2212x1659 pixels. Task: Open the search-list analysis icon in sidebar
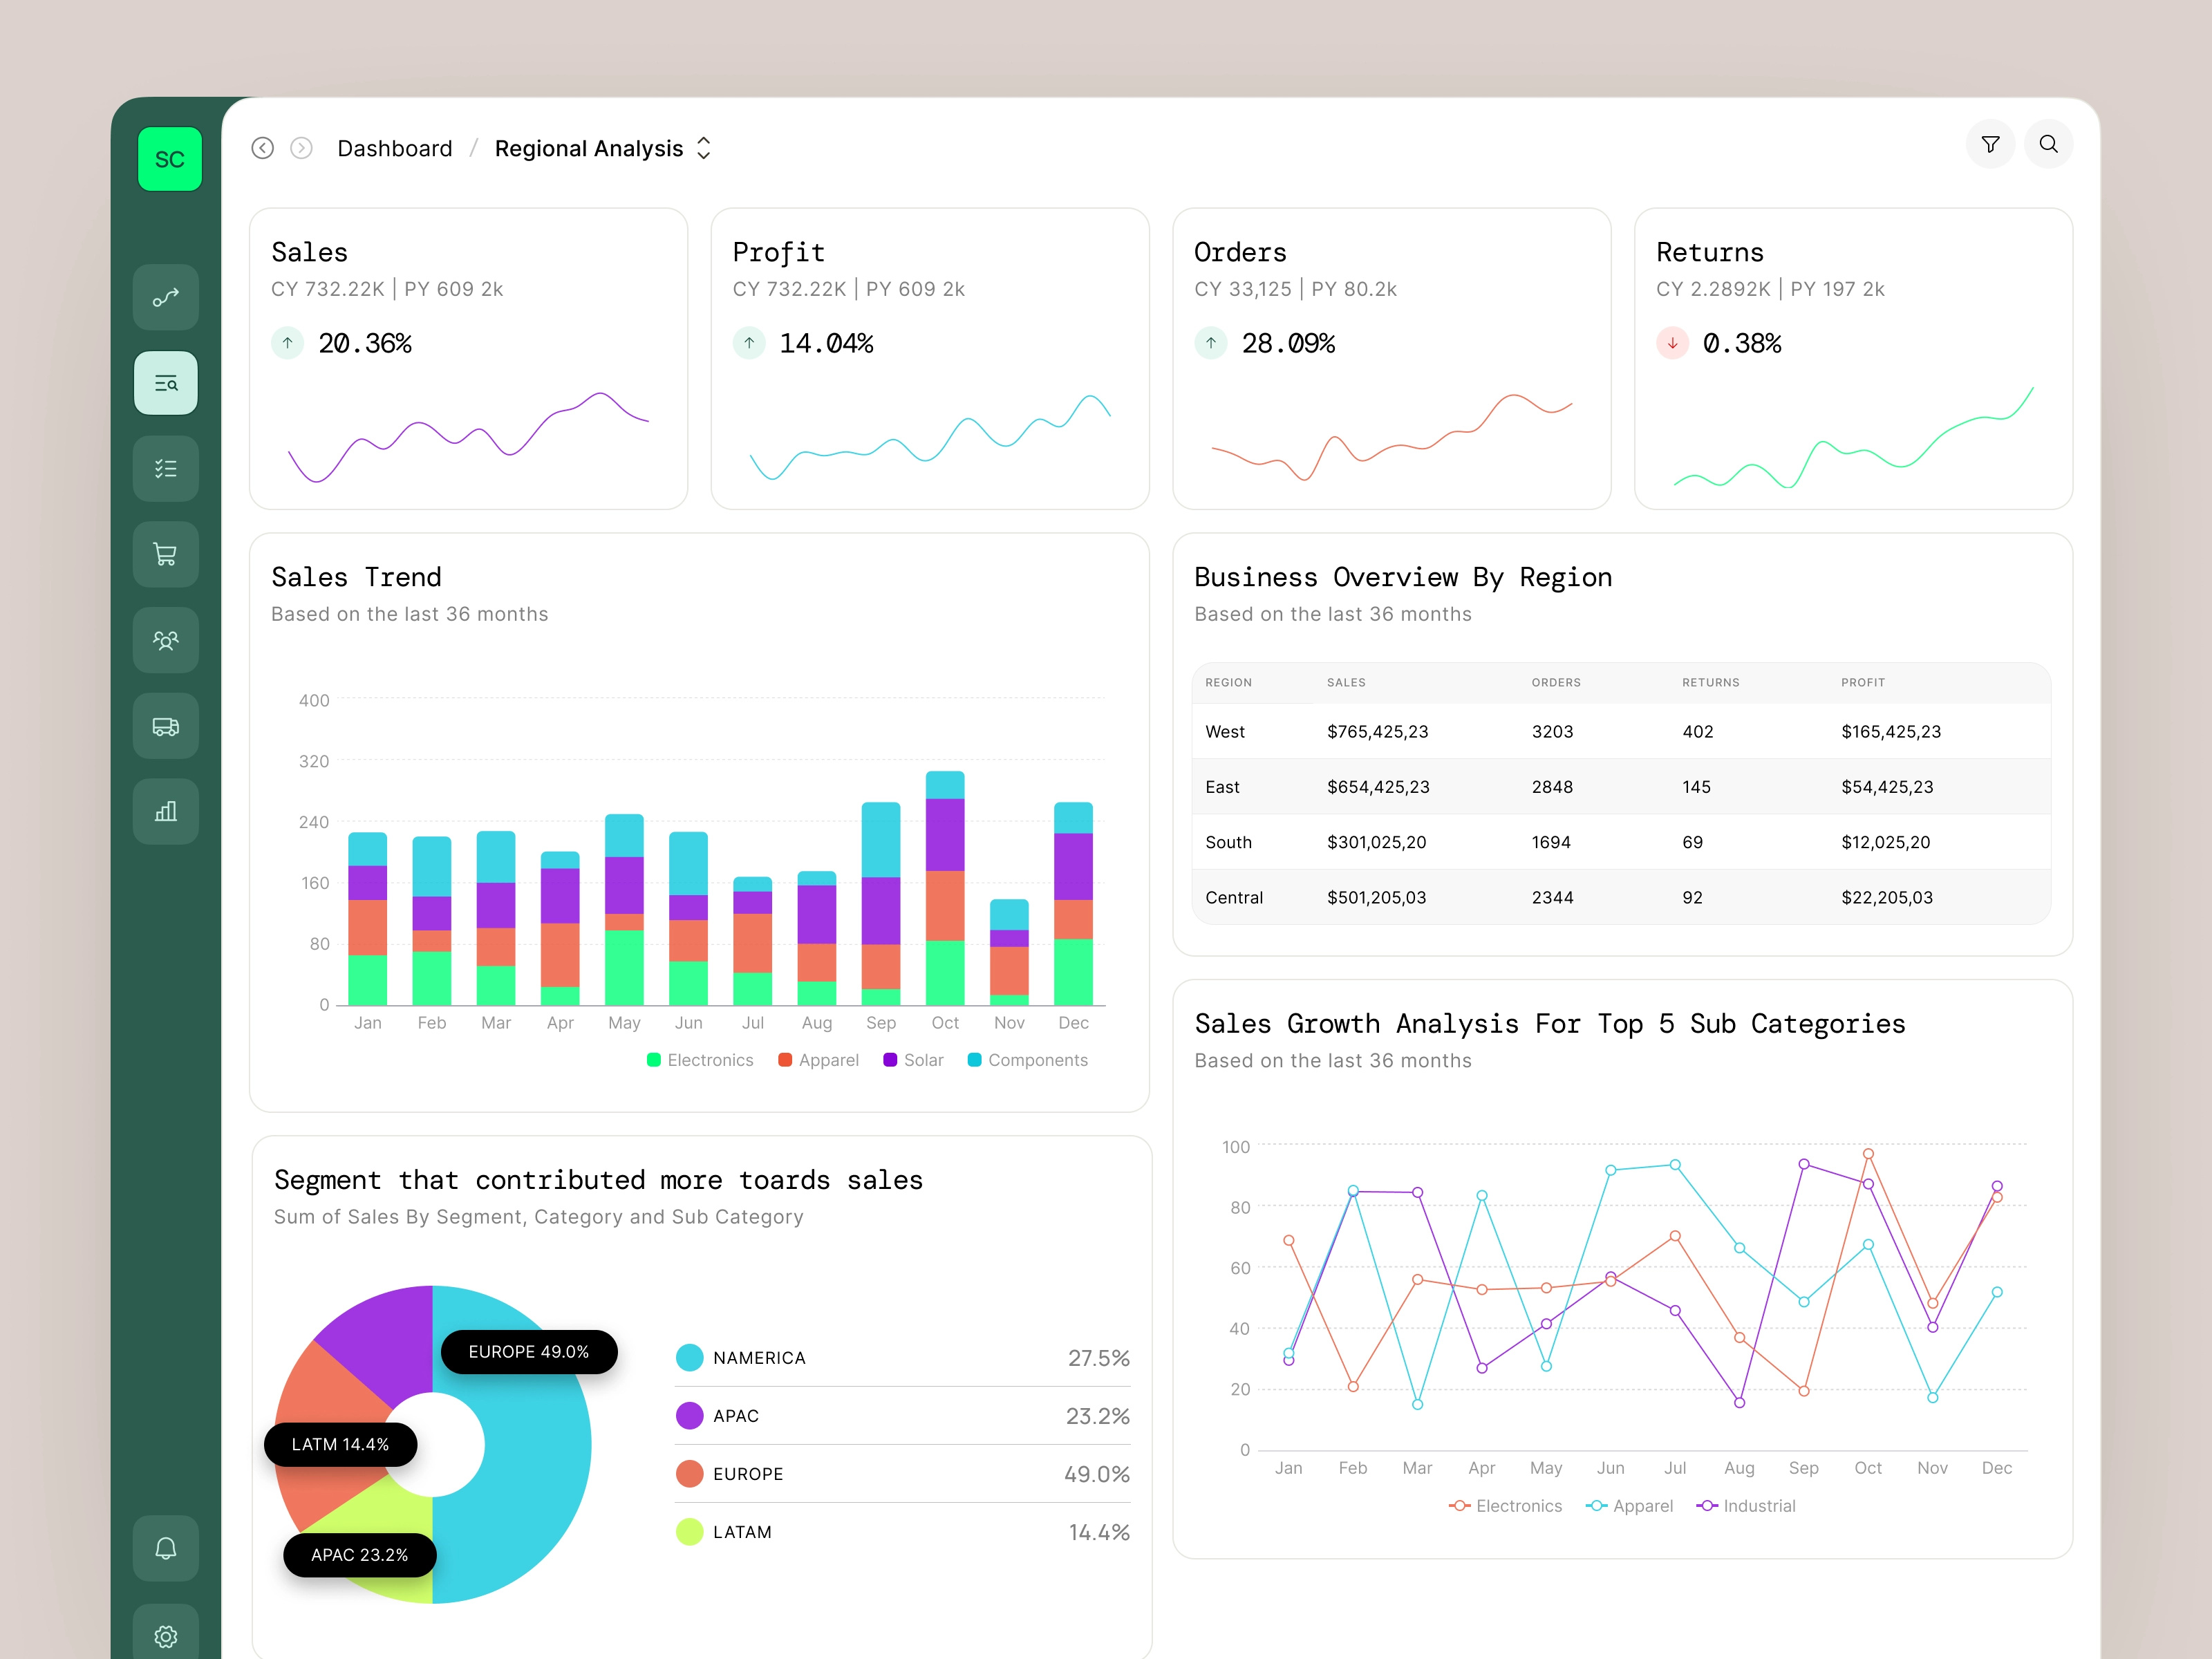click(166, 383)
